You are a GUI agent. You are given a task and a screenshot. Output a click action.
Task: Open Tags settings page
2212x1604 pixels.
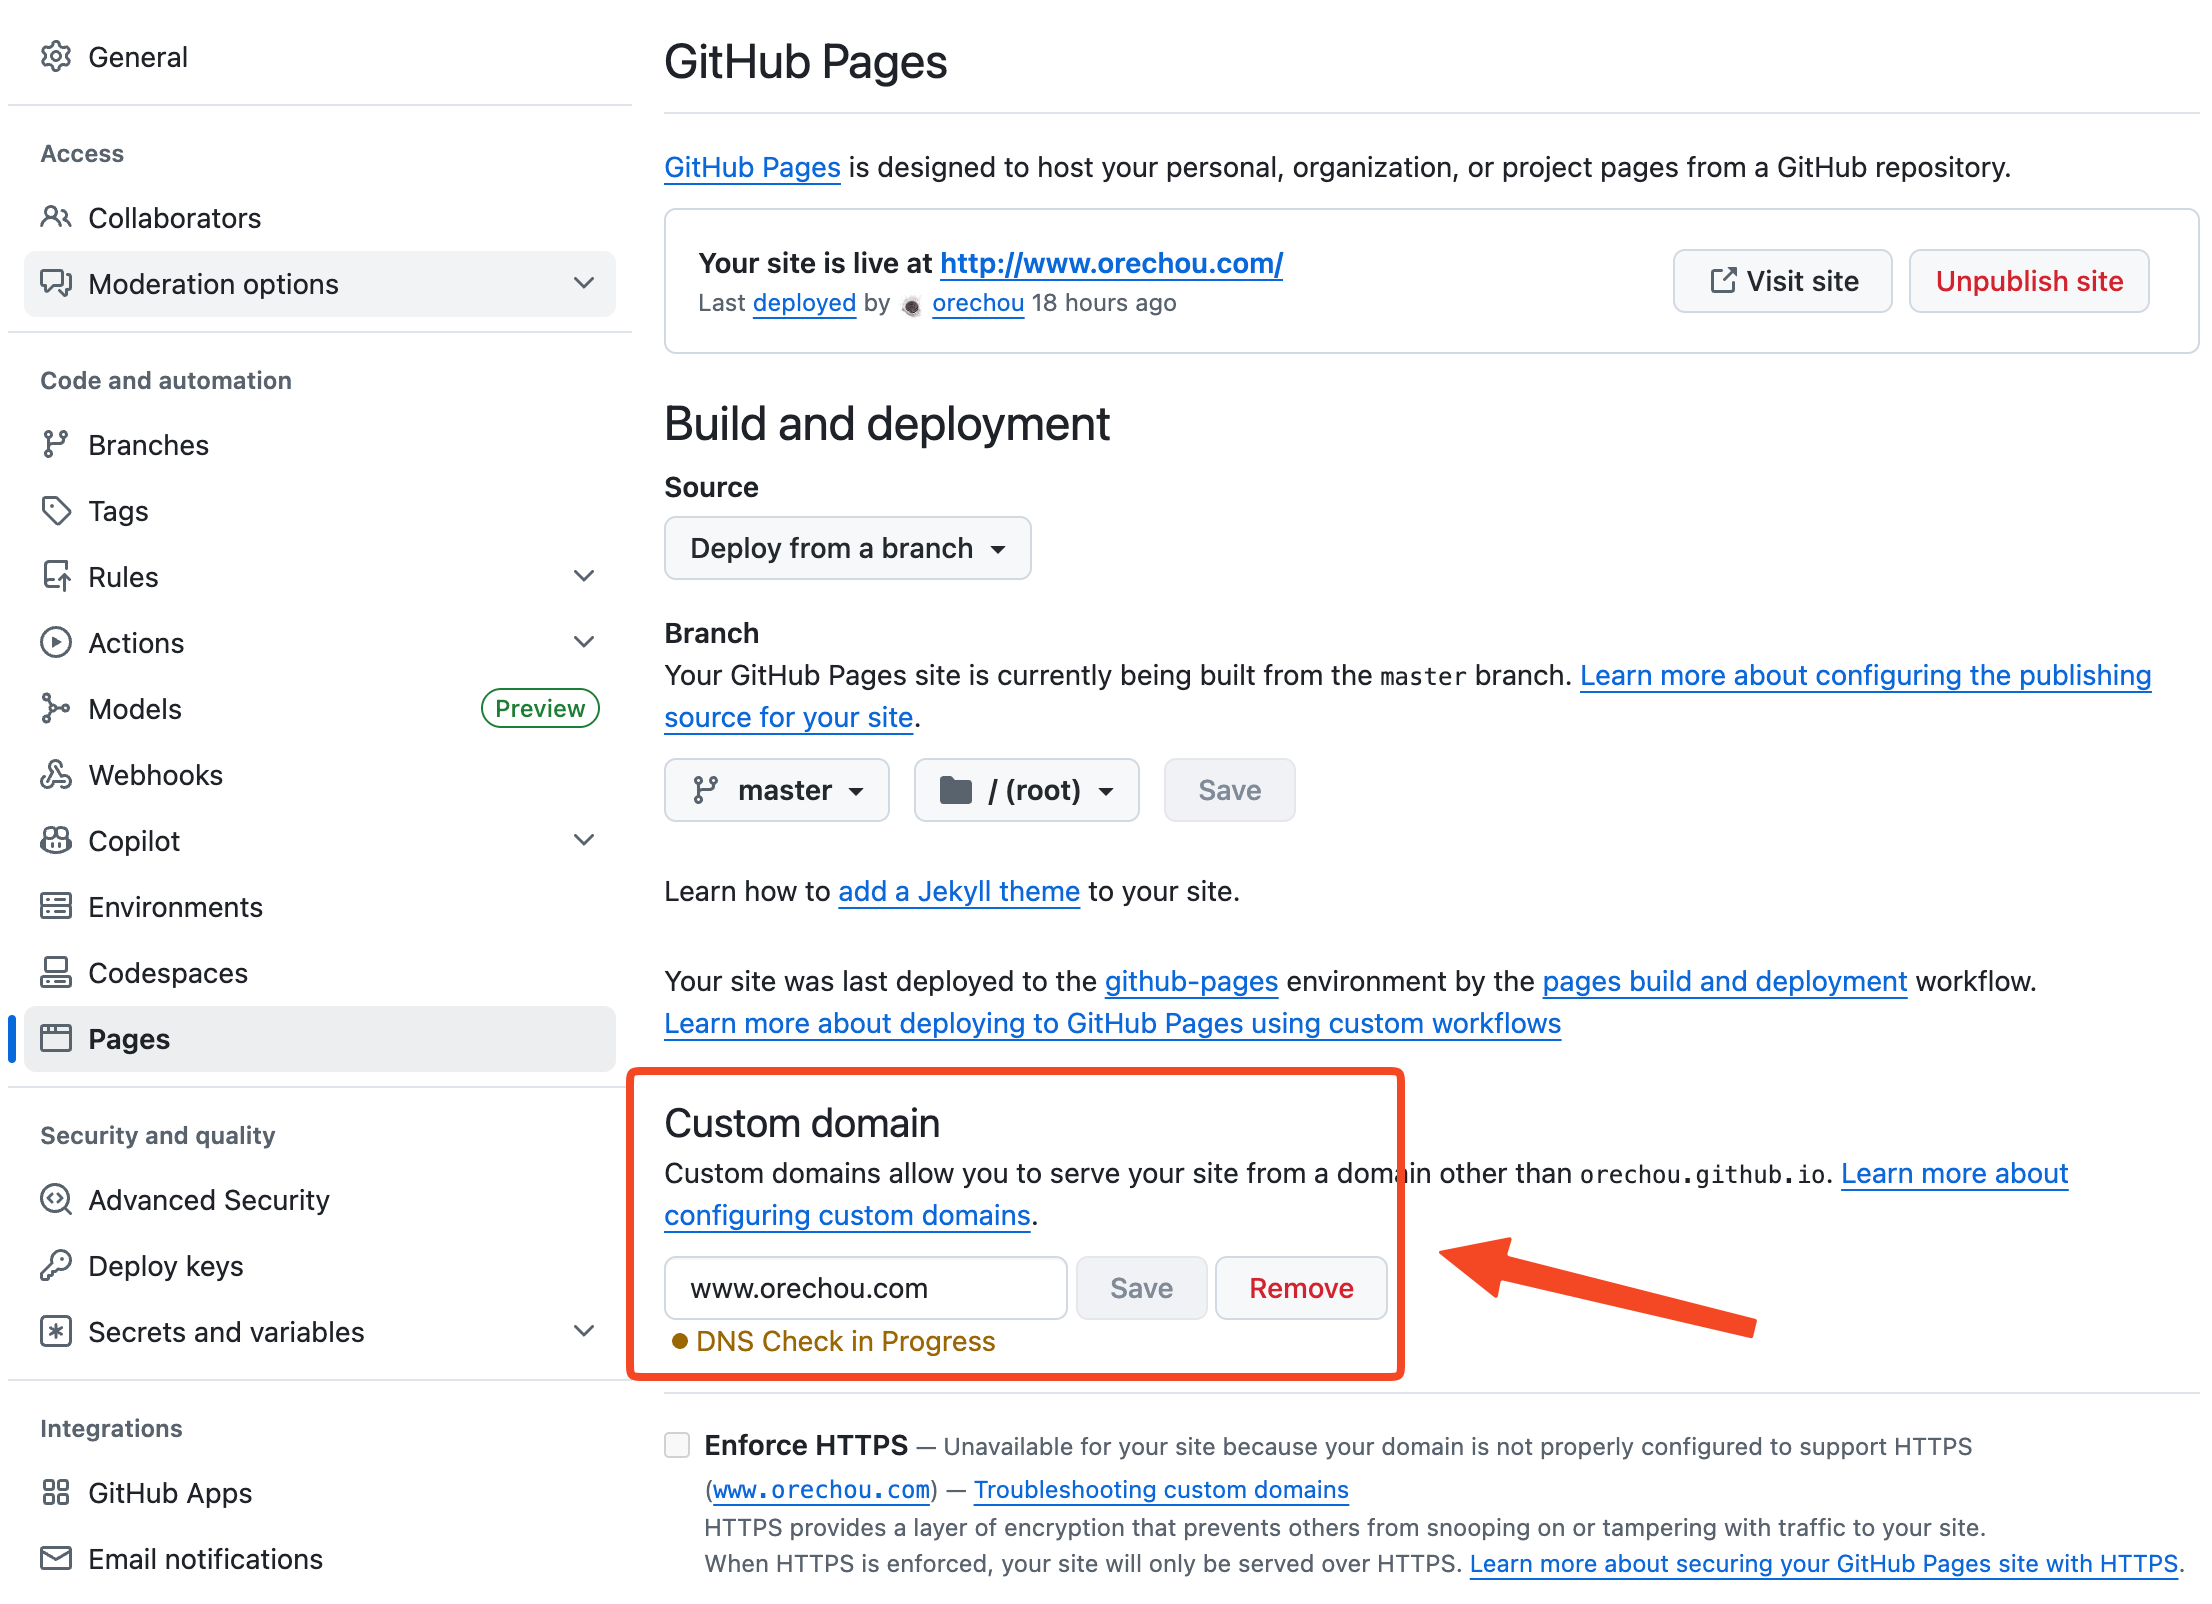point(319,510)
